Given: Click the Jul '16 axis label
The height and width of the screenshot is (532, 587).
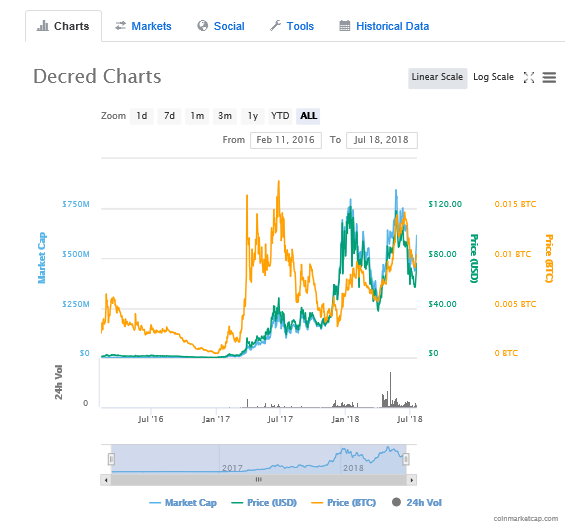Looking at the screenshot, I should click(150, 419).
